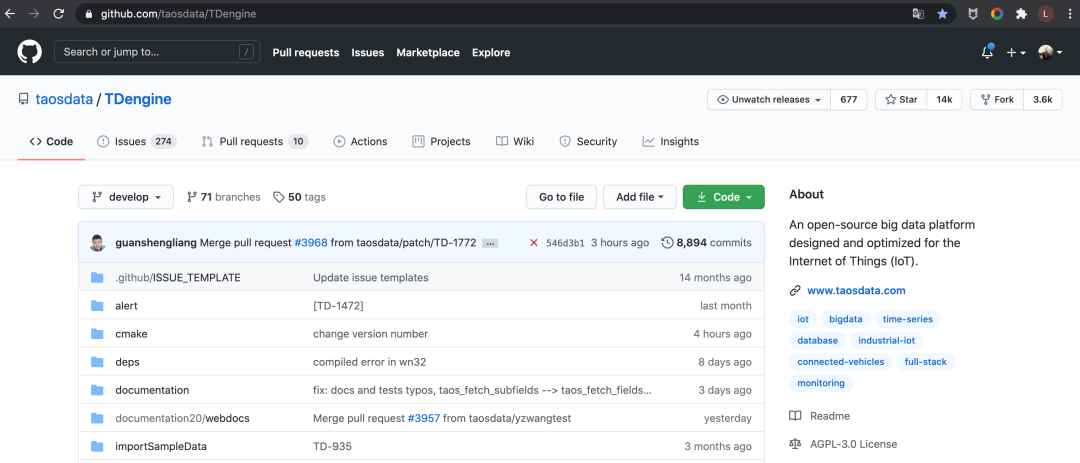Viewport: 1080px width, 463px height.
Task: Go back in browser history
Action: (x=10, y=13)
